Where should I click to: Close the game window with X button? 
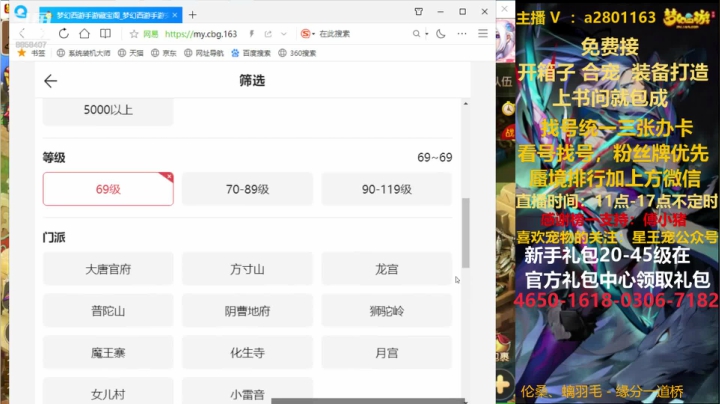[x=504, y=9]
